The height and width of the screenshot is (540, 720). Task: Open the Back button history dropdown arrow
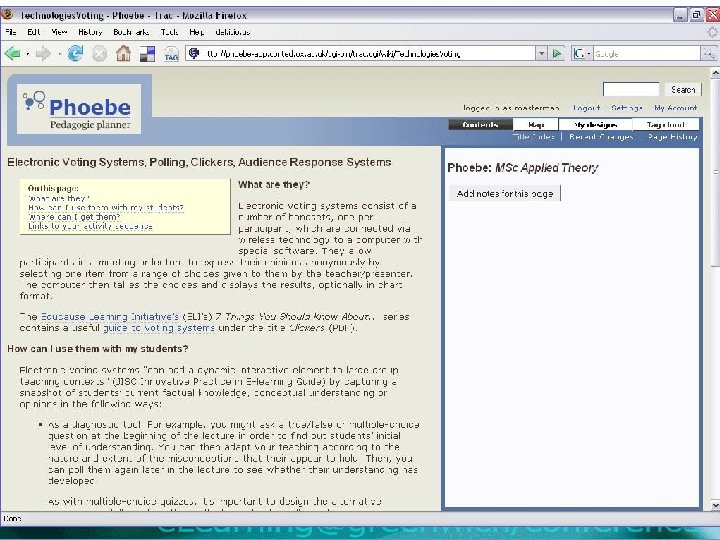(28, 54)
